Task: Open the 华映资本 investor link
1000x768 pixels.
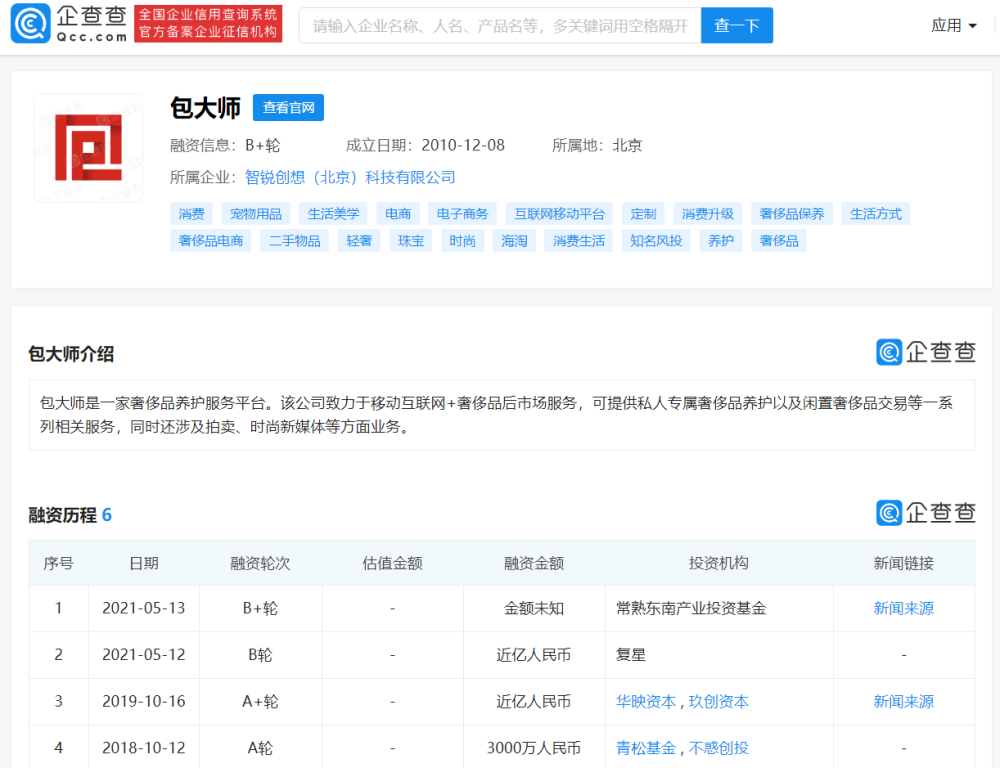Action: click(645, 702)
